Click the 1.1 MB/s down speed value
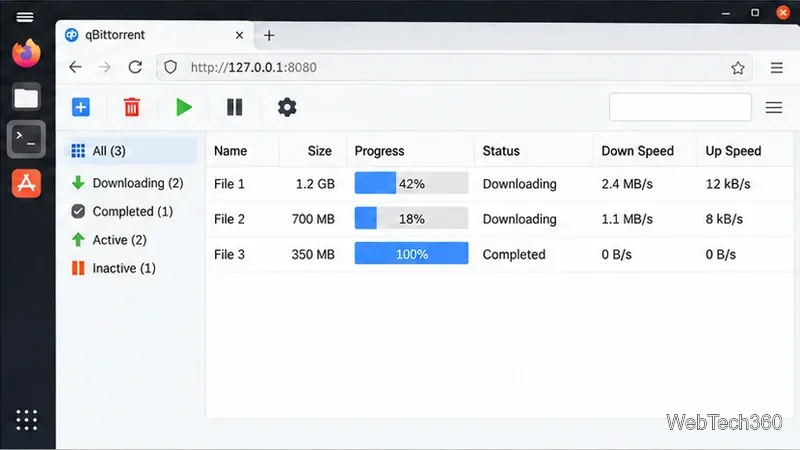Image resolution: width=800 pixels, height=450 pixels. [627, 219]
